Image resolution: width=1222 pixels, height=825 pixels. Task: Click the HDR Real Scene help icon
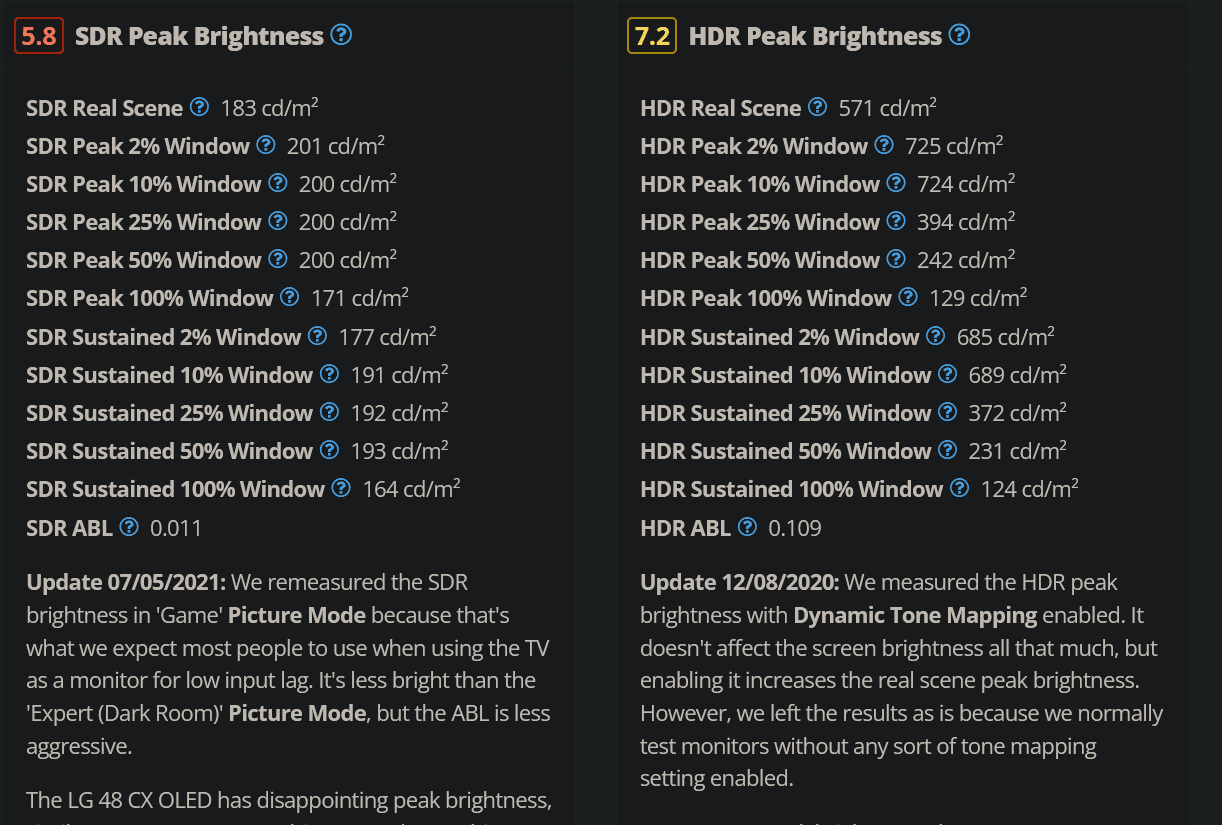click(x=817, y=107)
